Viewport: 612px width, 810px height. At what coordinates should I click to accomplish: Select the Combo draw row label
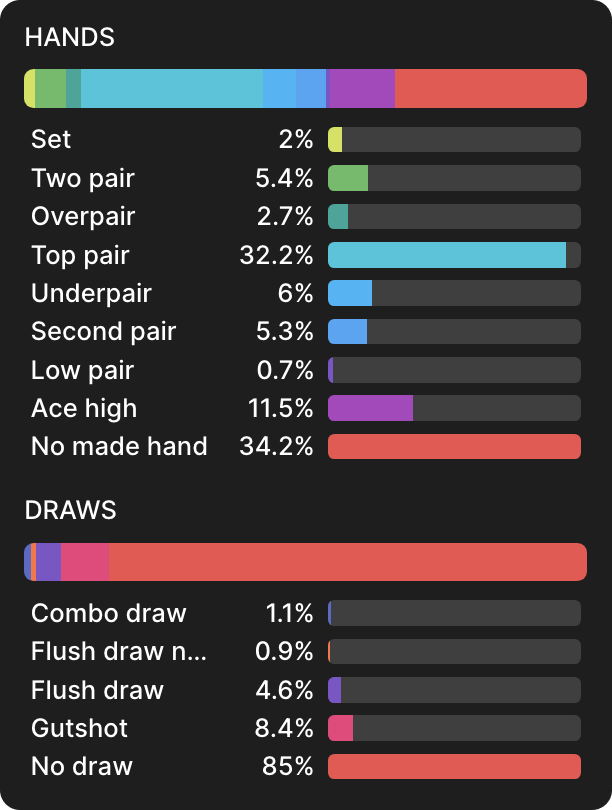(x=108, y=613)
